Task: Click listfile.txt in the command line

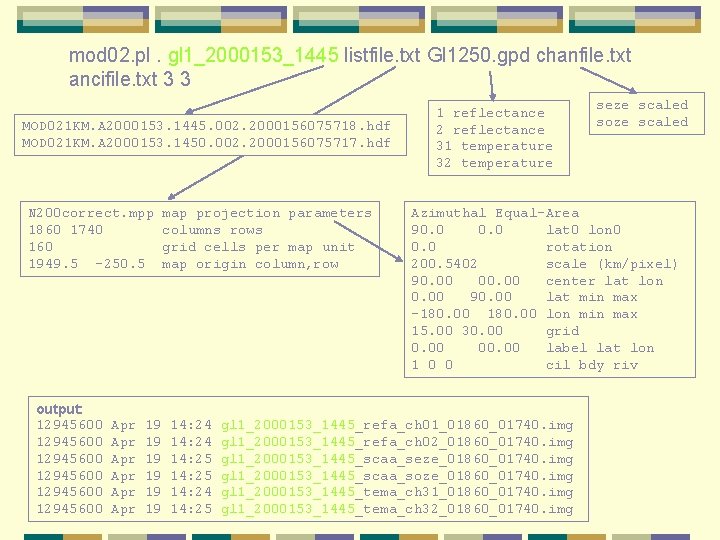Action: [382, 55]
